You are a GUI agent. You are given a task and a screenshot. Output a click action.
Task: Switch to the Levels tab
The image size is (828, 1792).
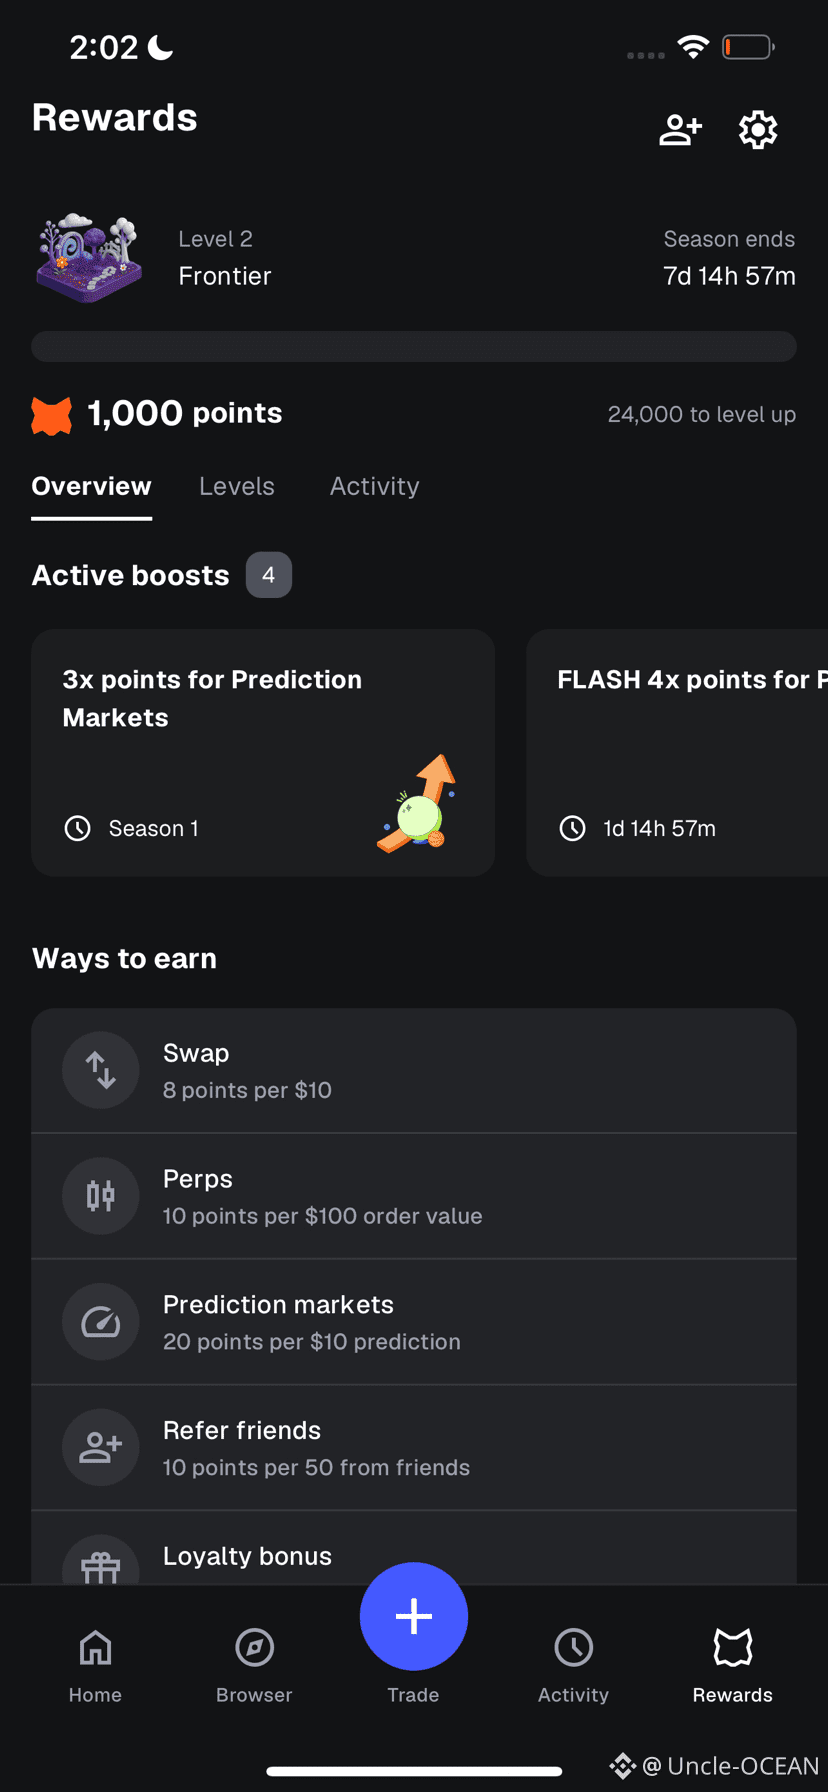[x=237, y=486]
